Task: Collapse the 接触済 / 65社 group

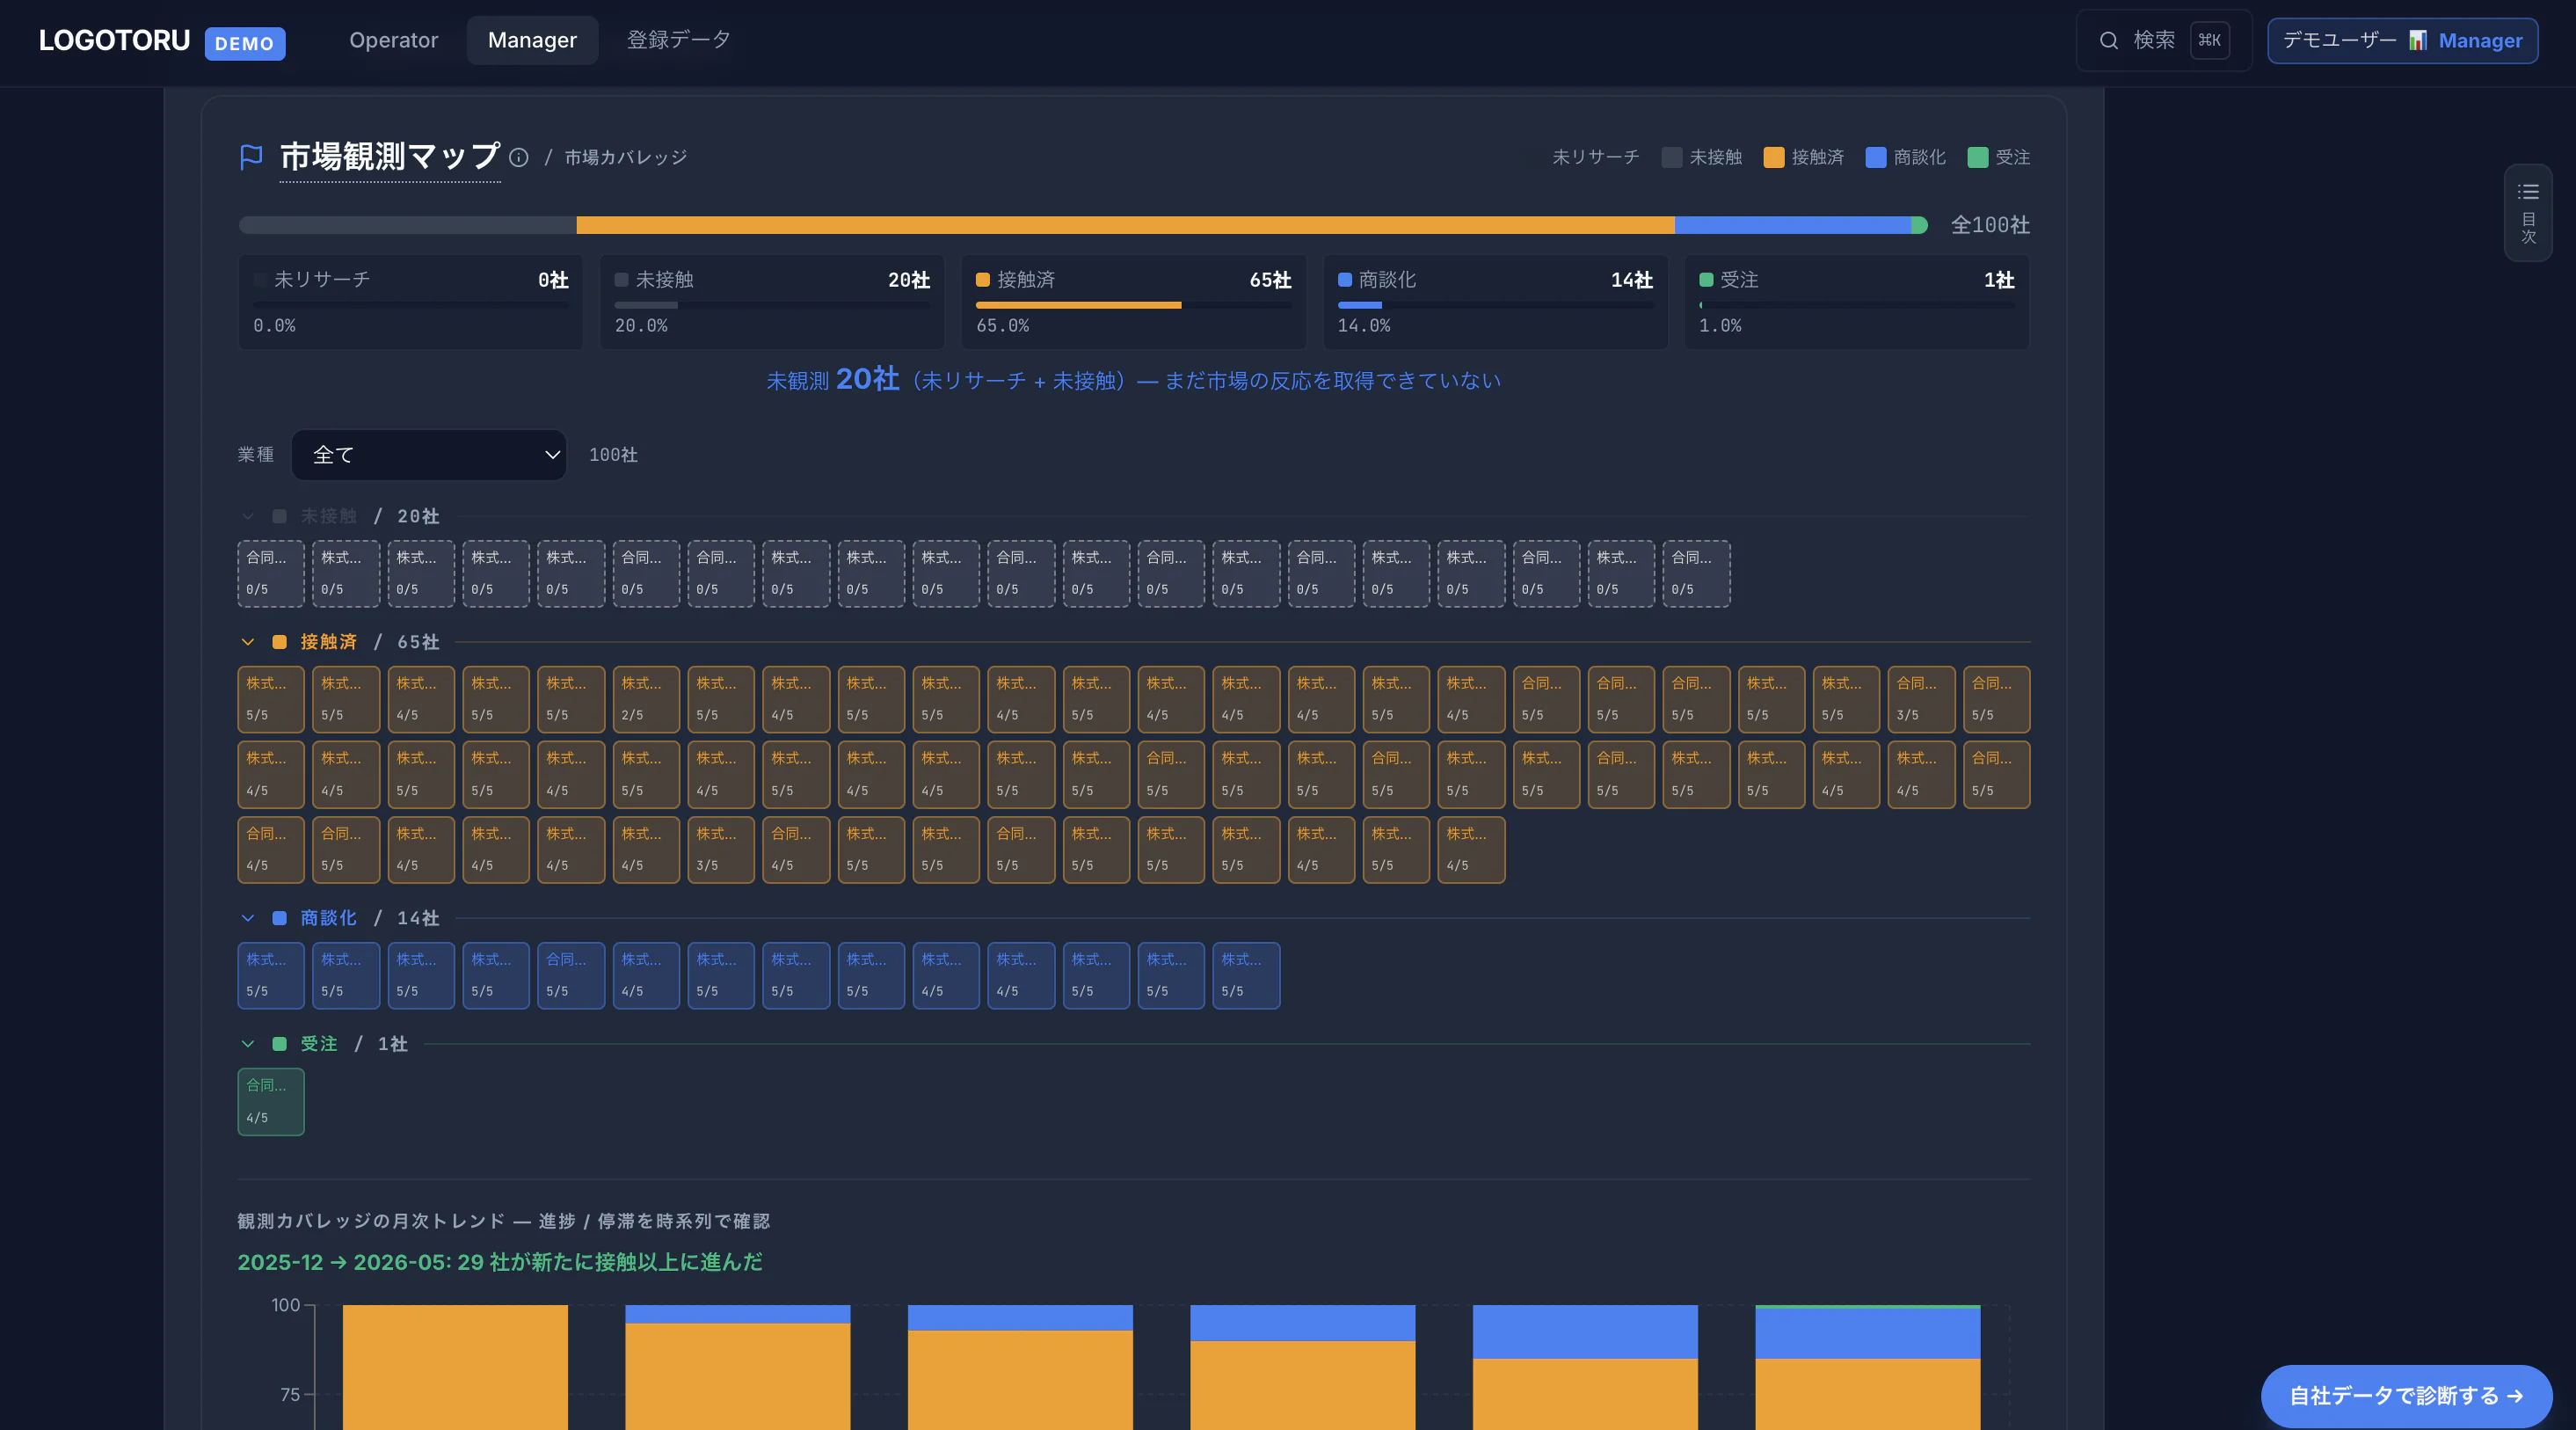Action: tap(248, 642)
